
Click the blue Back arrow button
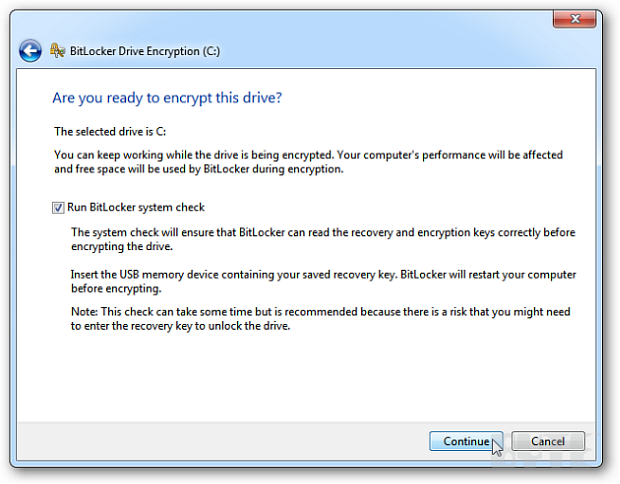point(30,50)
